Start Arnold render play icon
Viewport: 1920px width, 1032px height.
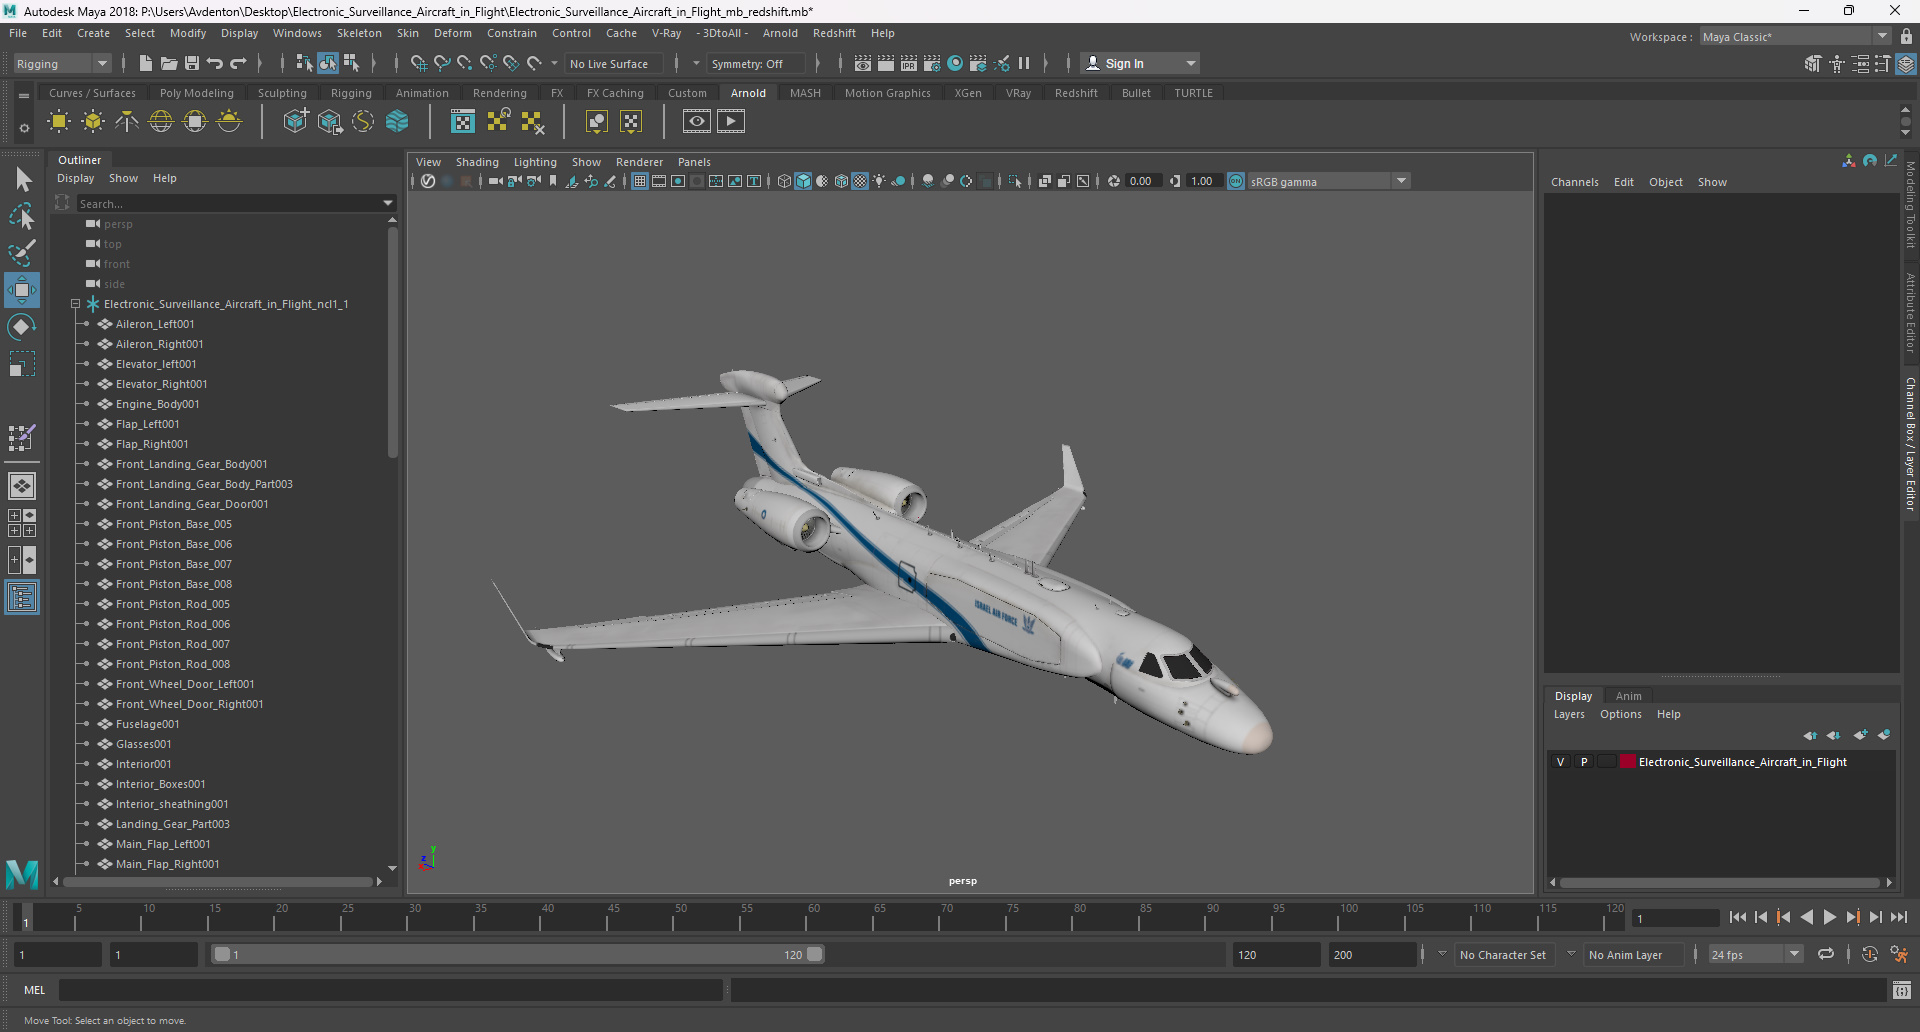point(731,122)
